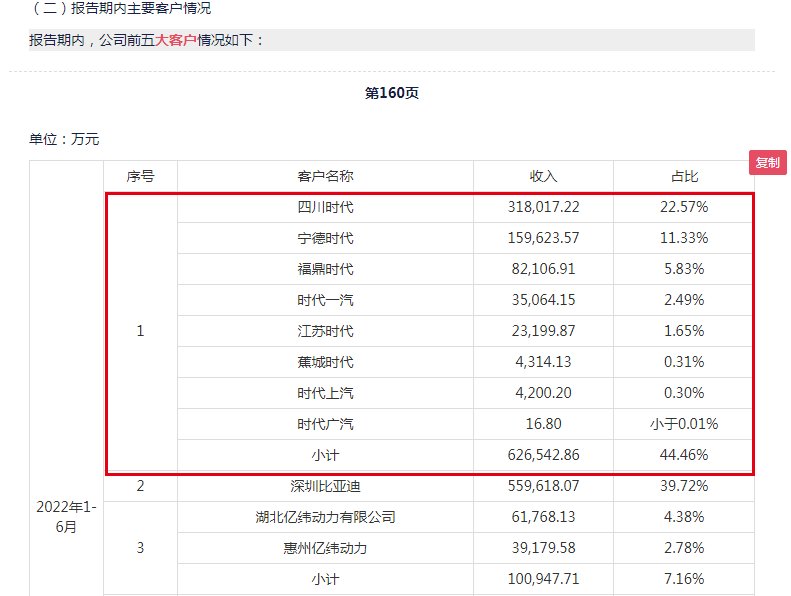Viewport: 791px width, 596px height.
Task: Click the highlighted 大客户 keyword
Action: (x=175, y=41)
